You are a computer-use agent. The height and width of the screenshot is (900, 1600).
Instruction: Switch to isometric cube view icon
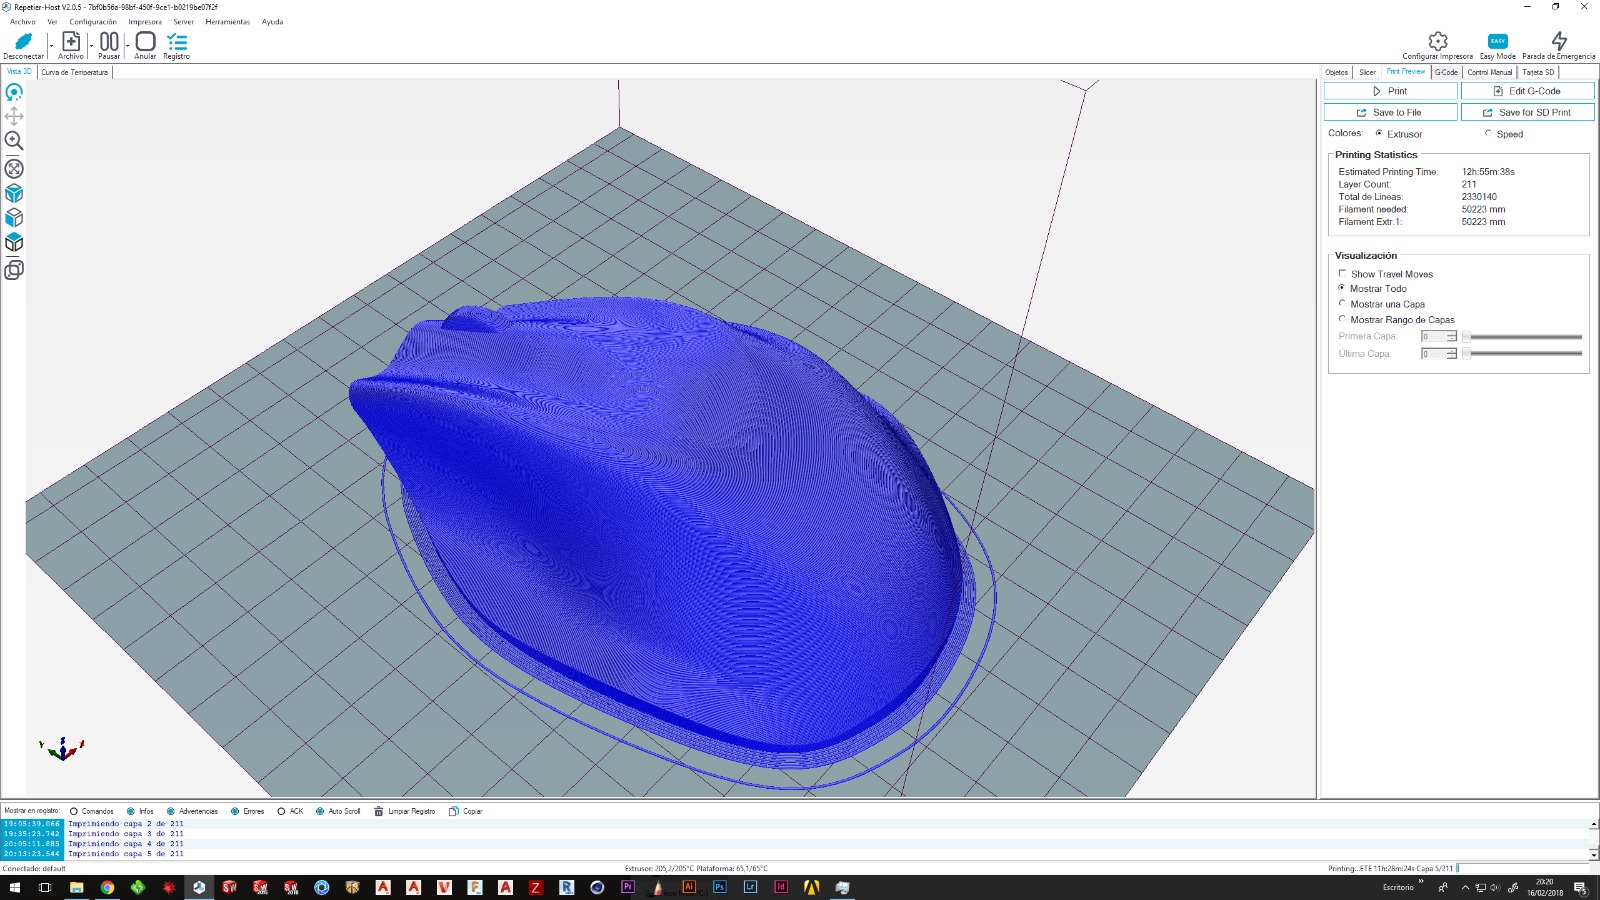pyautogui.click(x=14, y=193)
